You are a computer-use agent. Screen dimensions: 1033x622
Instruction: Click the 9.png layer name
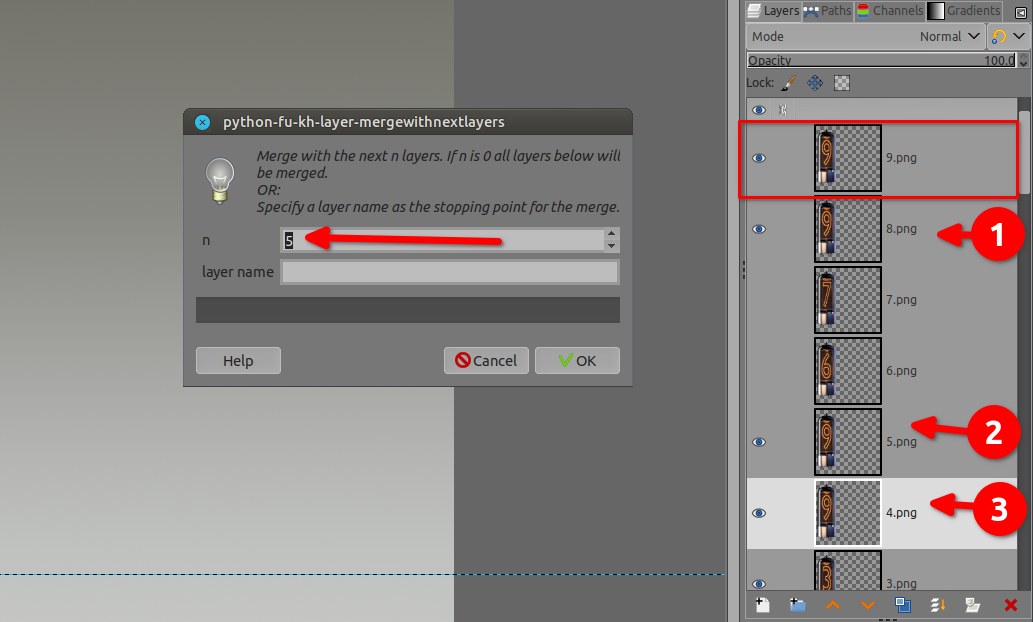(x=901, y=158)
